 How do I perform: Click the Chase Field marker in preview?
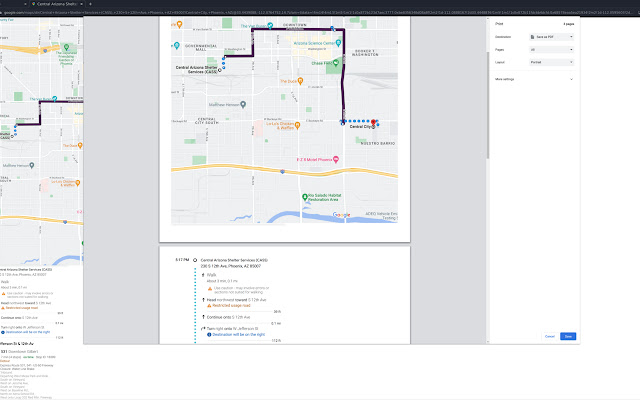tap(336, 63)
